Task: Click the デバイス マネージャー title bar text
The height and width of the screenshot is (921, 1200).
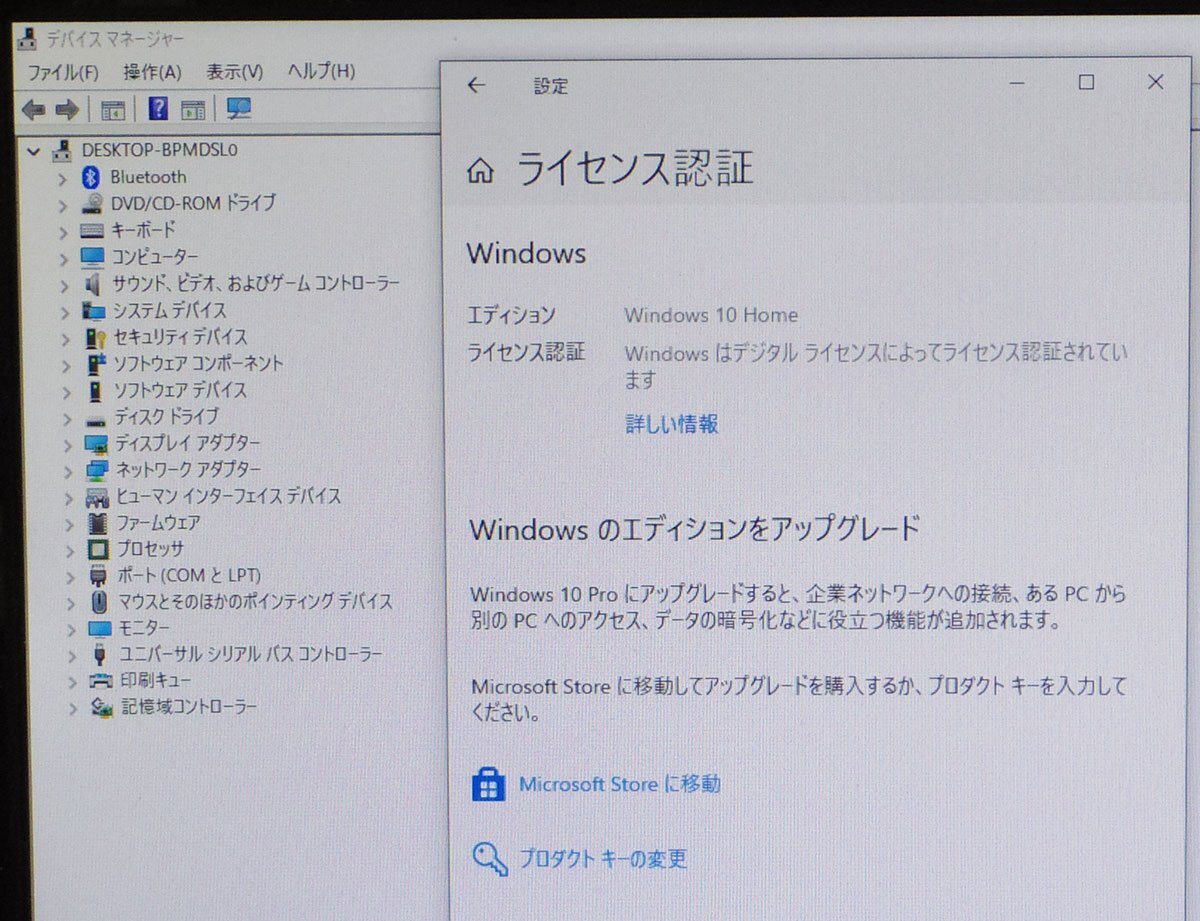Action: click(x=115, y=38)
